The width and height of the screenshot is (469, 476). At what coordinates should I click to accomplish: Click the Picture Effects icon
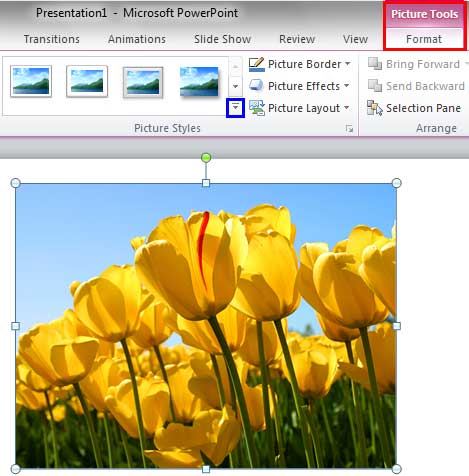coord(256,86)
